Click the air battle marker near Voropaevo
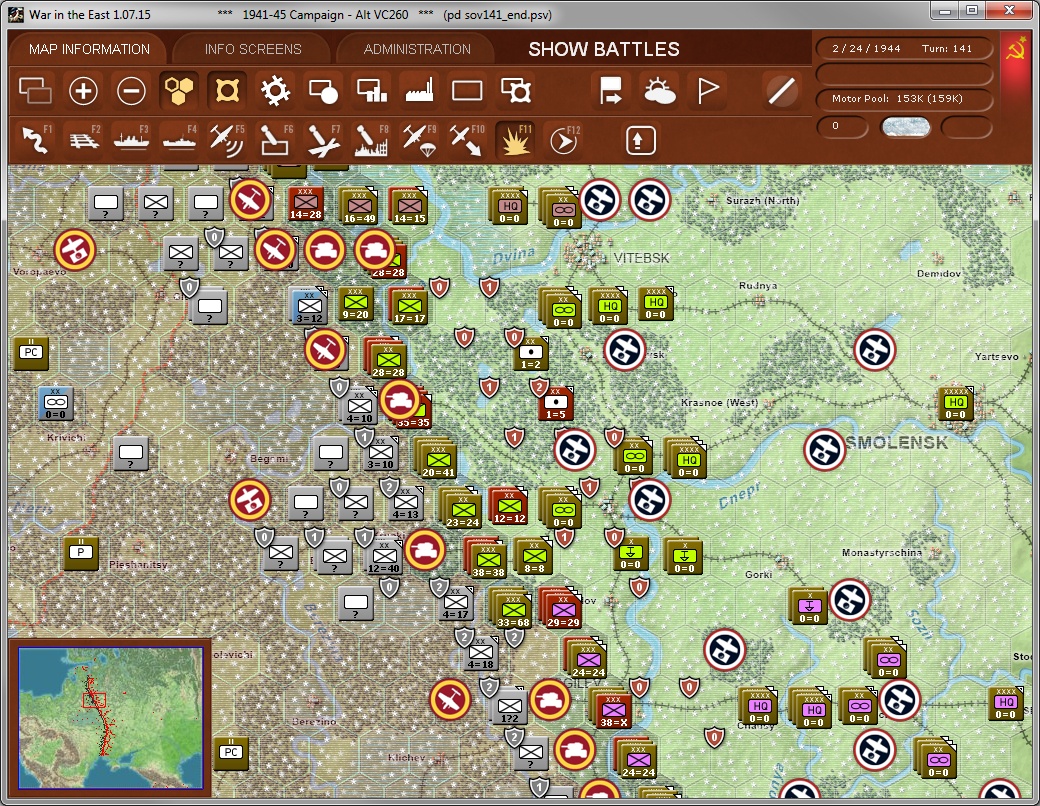 pyautogui.click(x=75, y=250)
